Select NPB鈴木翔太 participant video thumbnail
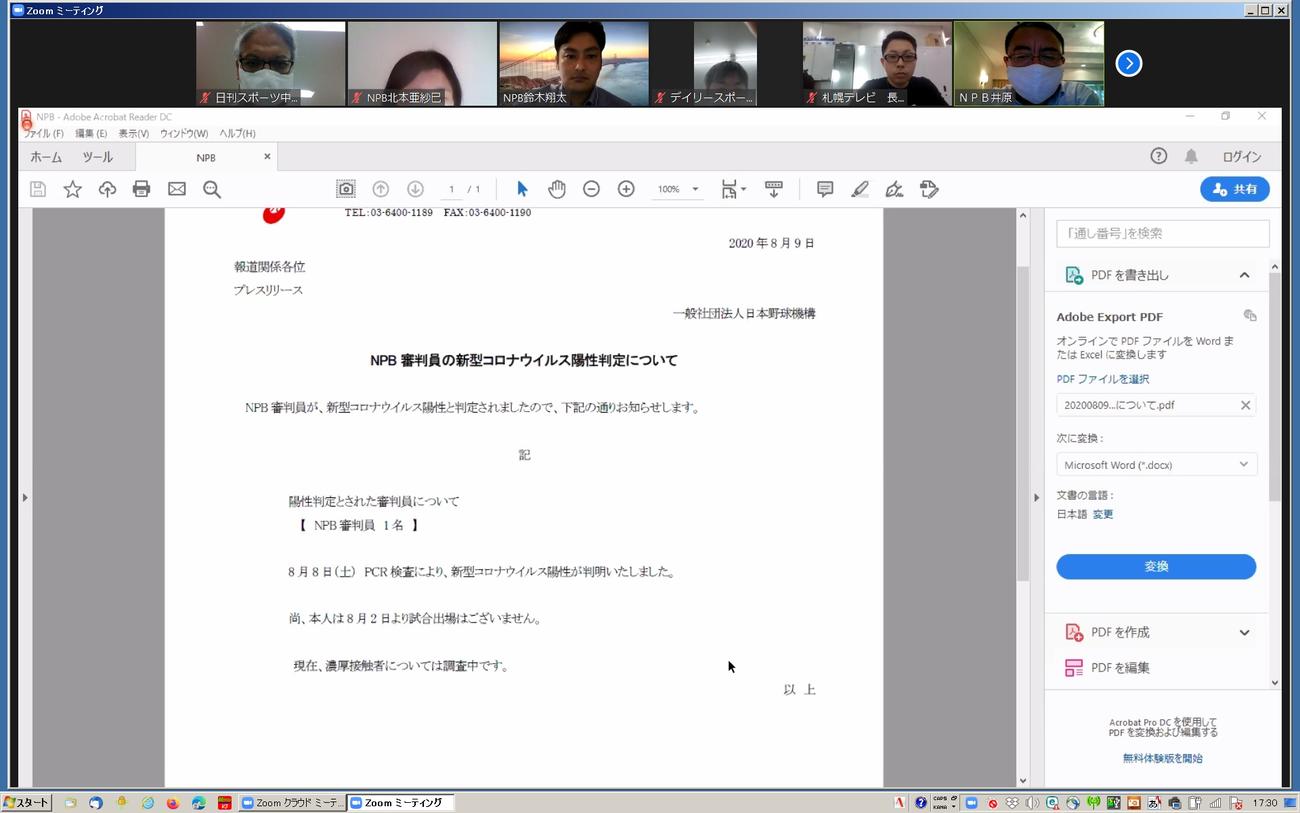Image resolution: width=1300 pixels, height=813 pixels. (574, 63)
